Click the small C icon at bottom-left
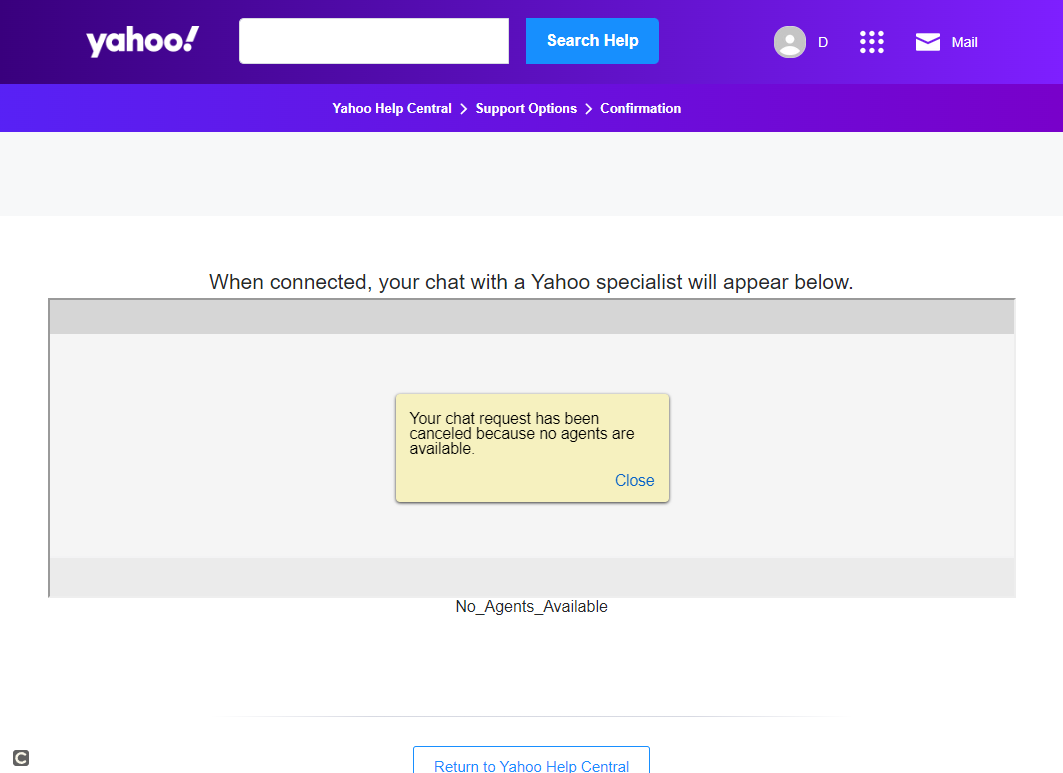The height and width of the screenshot is (773, 1063). [x=21, y=758]
